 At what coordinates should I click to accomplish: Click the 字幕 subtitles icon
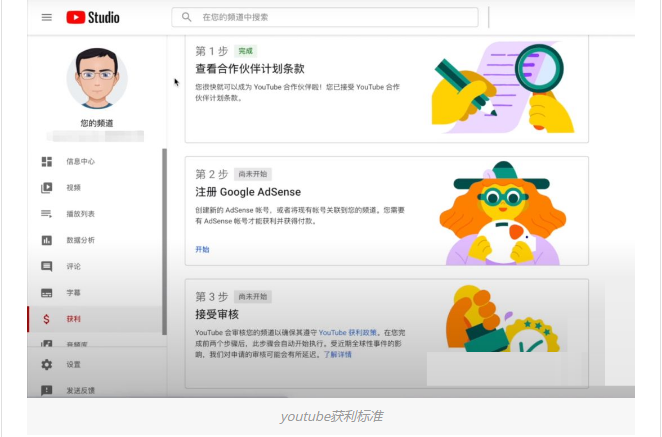tap(46, 293)
